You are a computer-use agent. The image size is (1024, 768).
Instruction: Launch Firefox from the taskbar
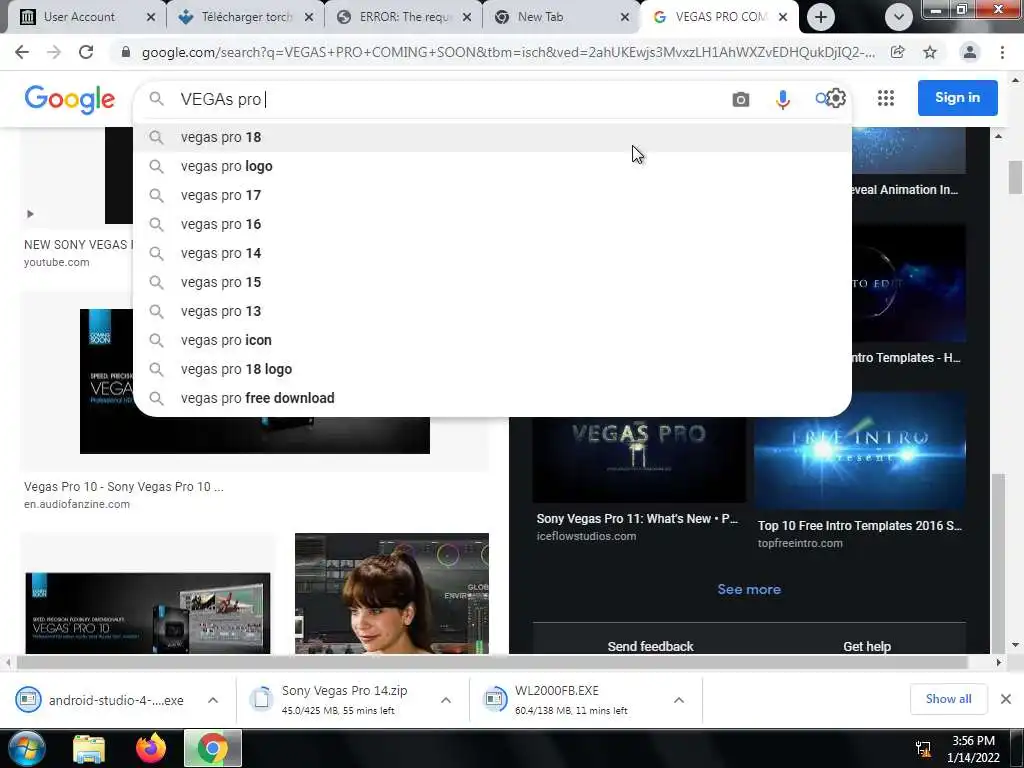coord(151,748)
